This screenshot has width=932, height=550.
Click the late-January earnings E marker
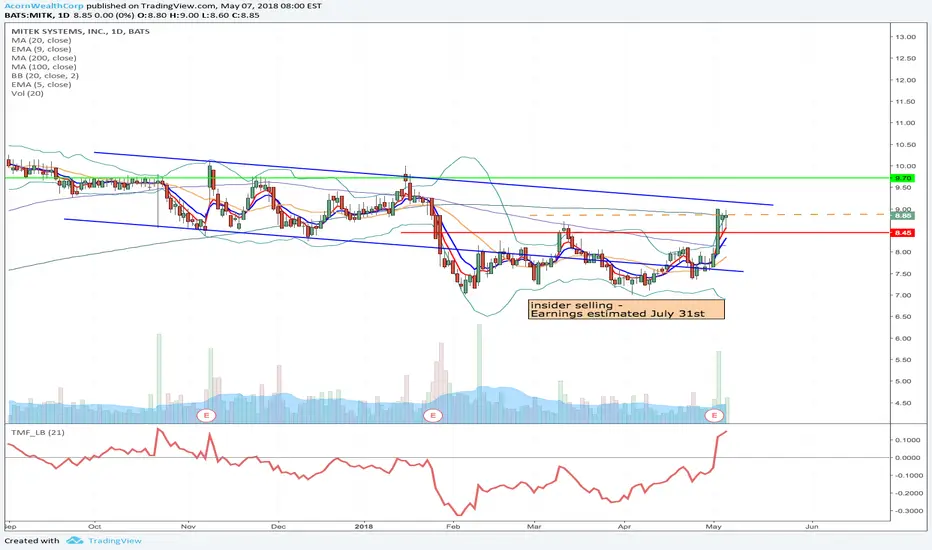(x=433, y=415)
